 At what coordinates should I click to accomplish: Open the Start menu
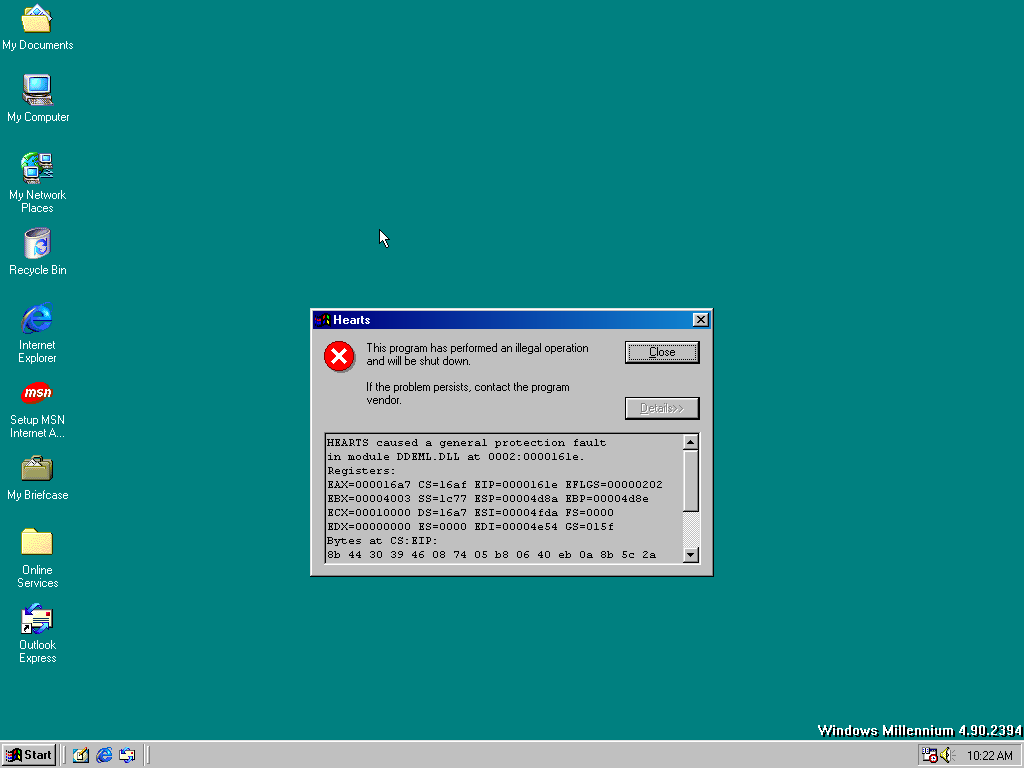[x=29, y=755]
